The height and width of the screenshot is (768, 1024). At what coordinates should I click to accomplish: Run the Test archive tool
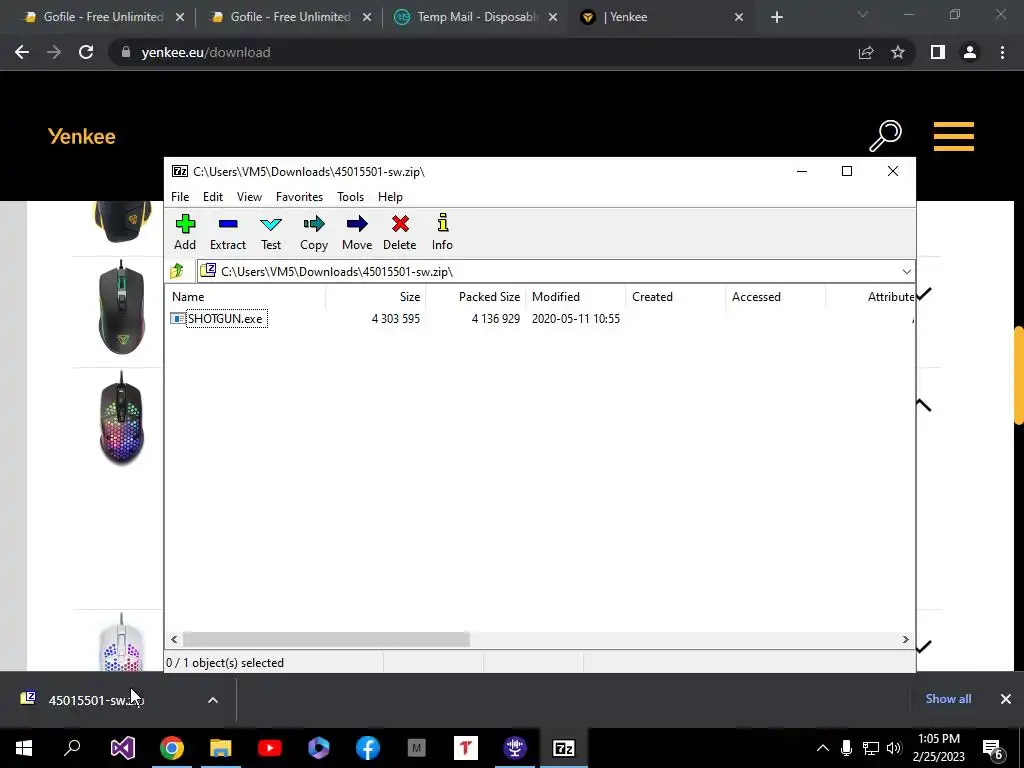click(271, 232)
